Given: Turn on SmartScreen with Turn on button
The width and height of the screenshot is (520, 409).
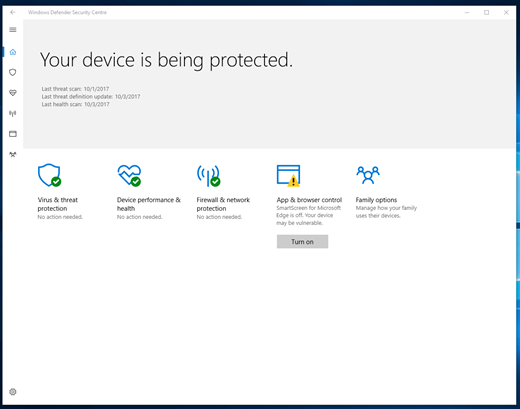Looking at the screenshot, I should pos(302,242).
